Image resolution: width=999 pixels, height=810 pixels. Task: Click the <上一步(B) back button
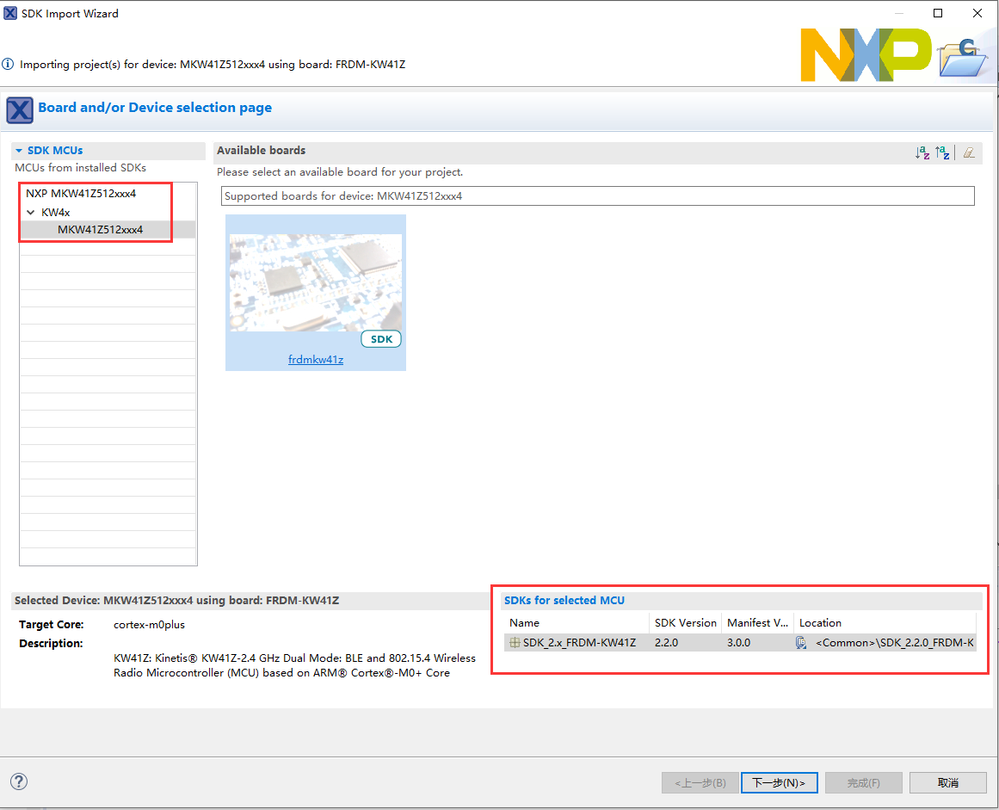point(700,783)
